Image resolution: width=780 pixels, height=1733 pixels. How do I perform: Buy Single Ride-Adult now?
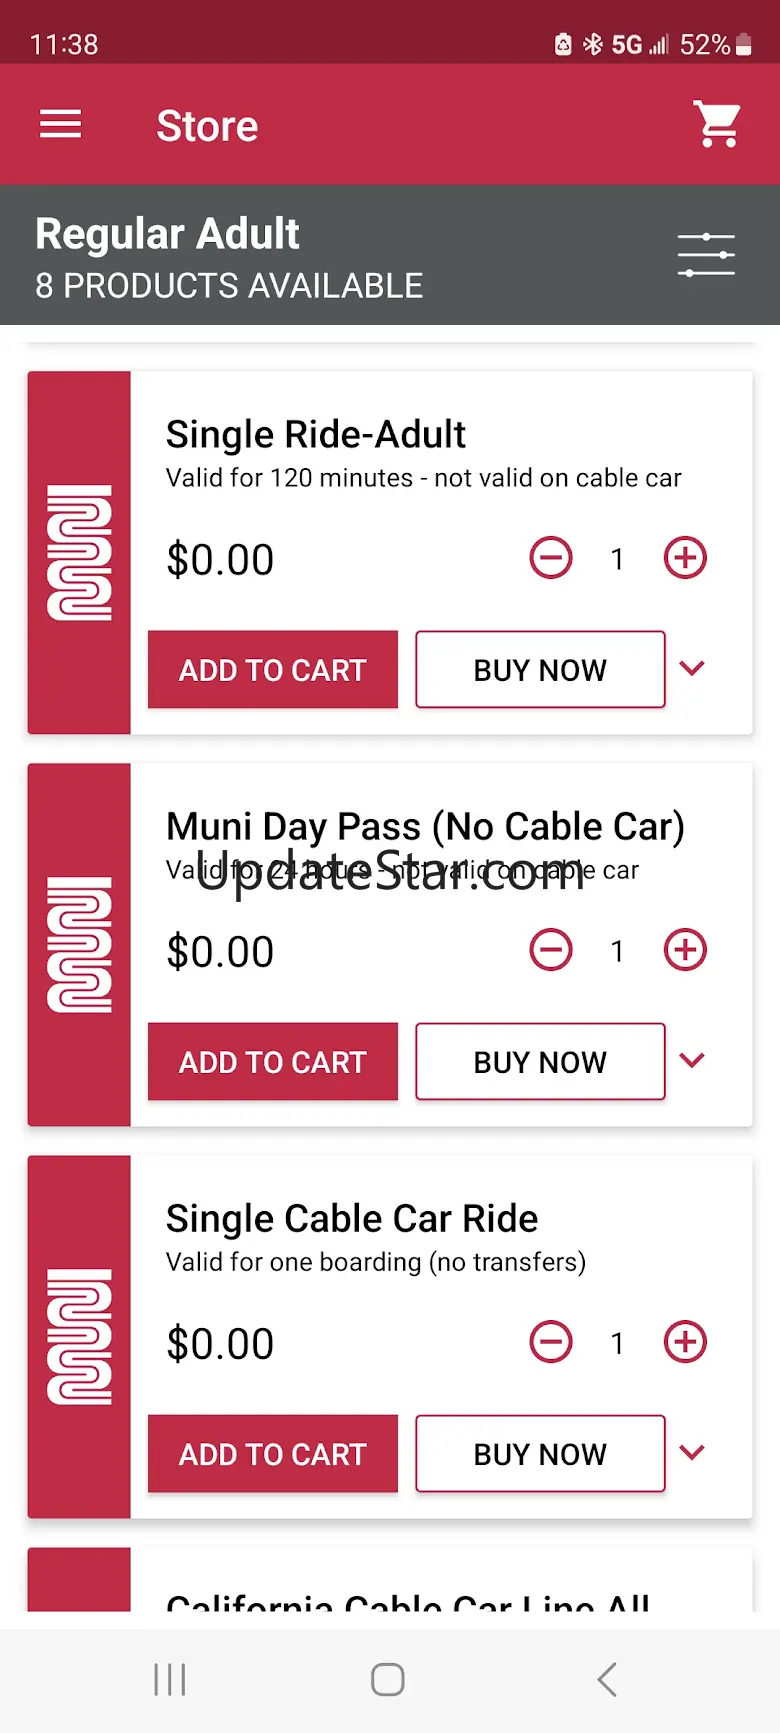point(540,669)
